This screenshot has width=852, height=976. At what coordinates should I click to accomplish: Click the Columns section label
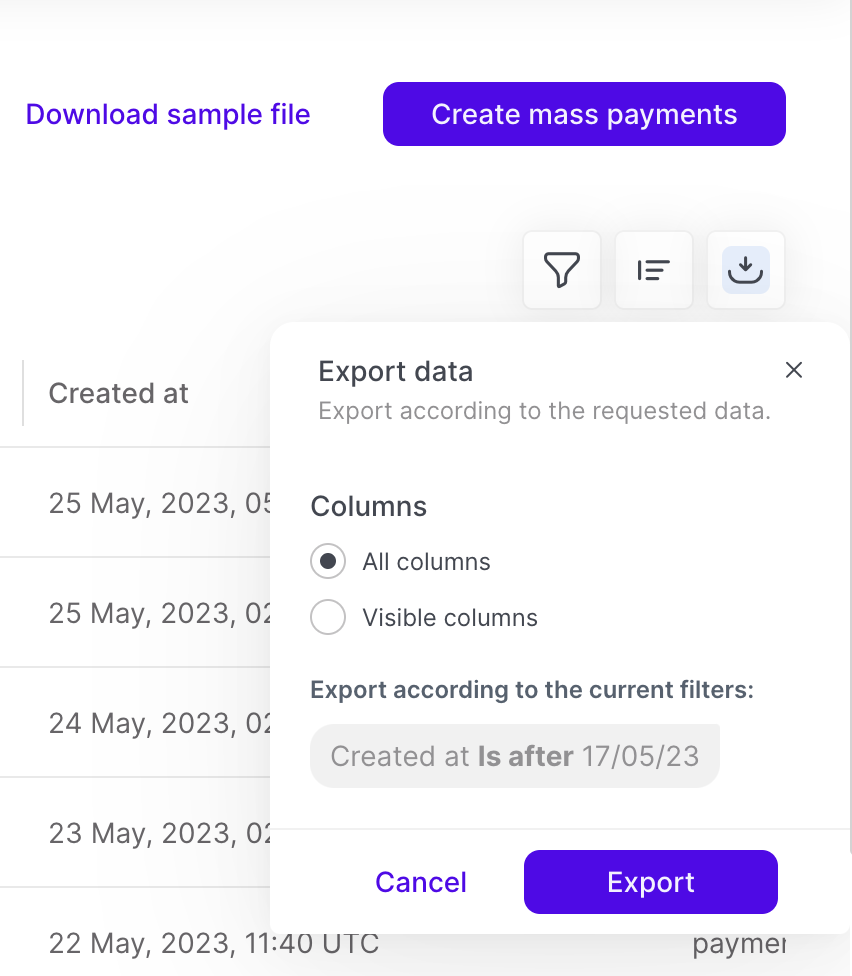(x=369, y=506)
